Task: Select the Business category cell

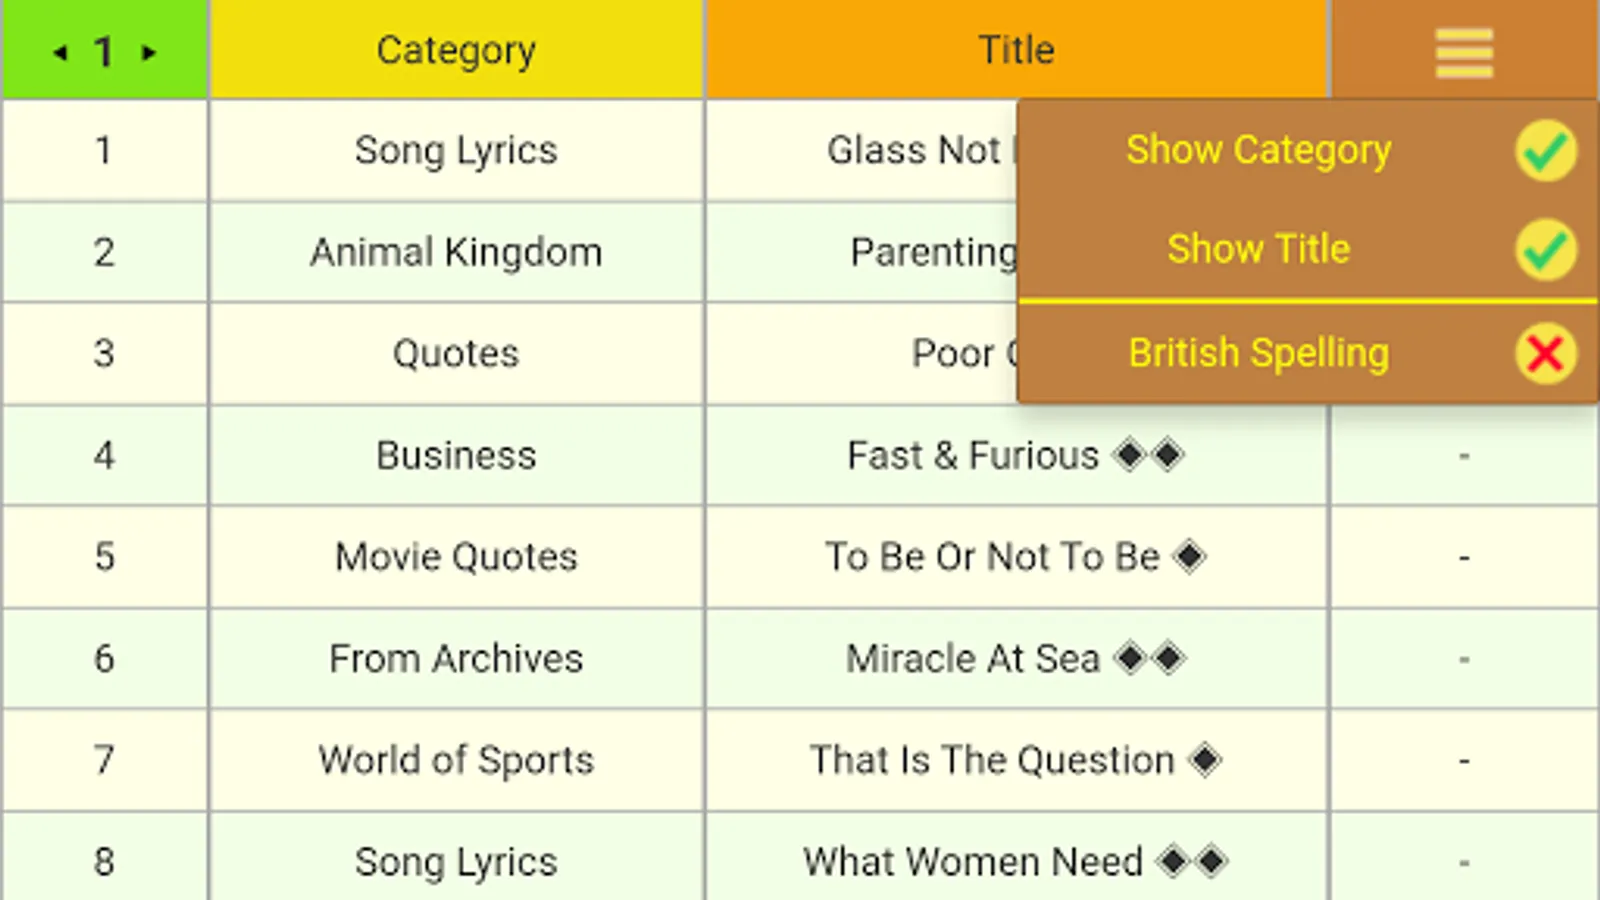Action: [456, 456]
